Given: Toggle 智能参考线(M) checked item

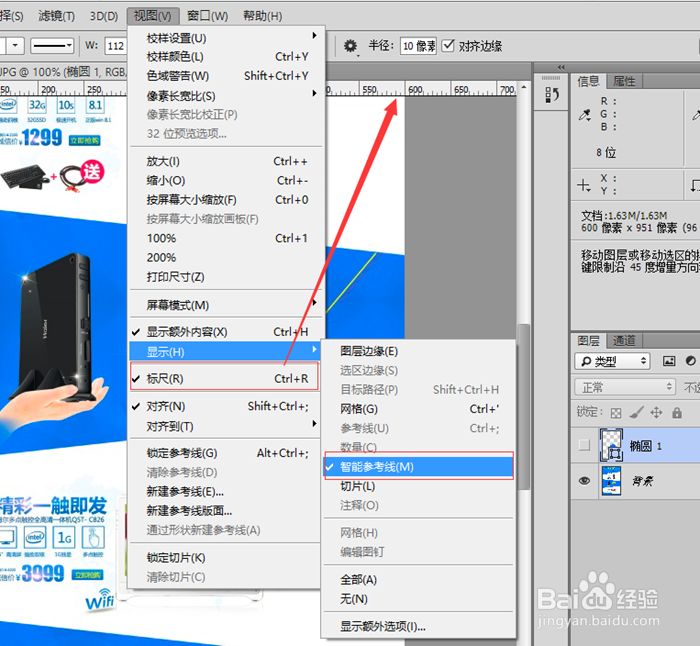Looking at the screenshot, I should 419,467.
